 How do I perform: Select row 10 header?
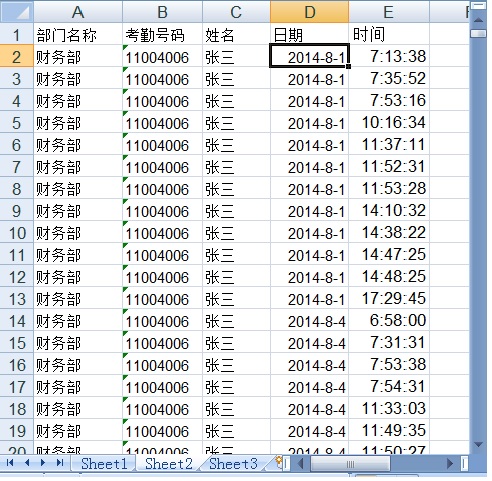pyautogui.click(x=17, y=232)
